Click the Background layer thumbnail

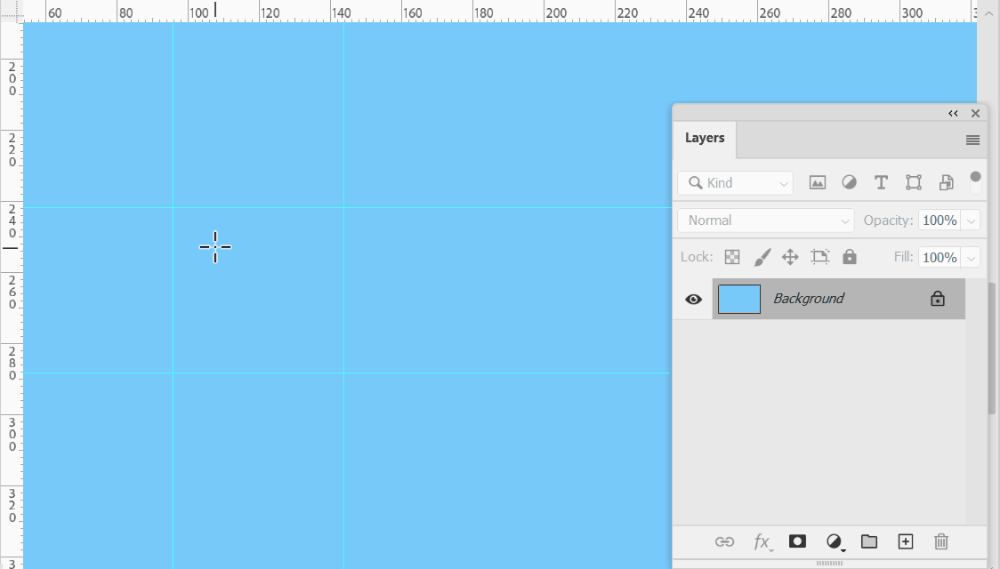(739, 299)
